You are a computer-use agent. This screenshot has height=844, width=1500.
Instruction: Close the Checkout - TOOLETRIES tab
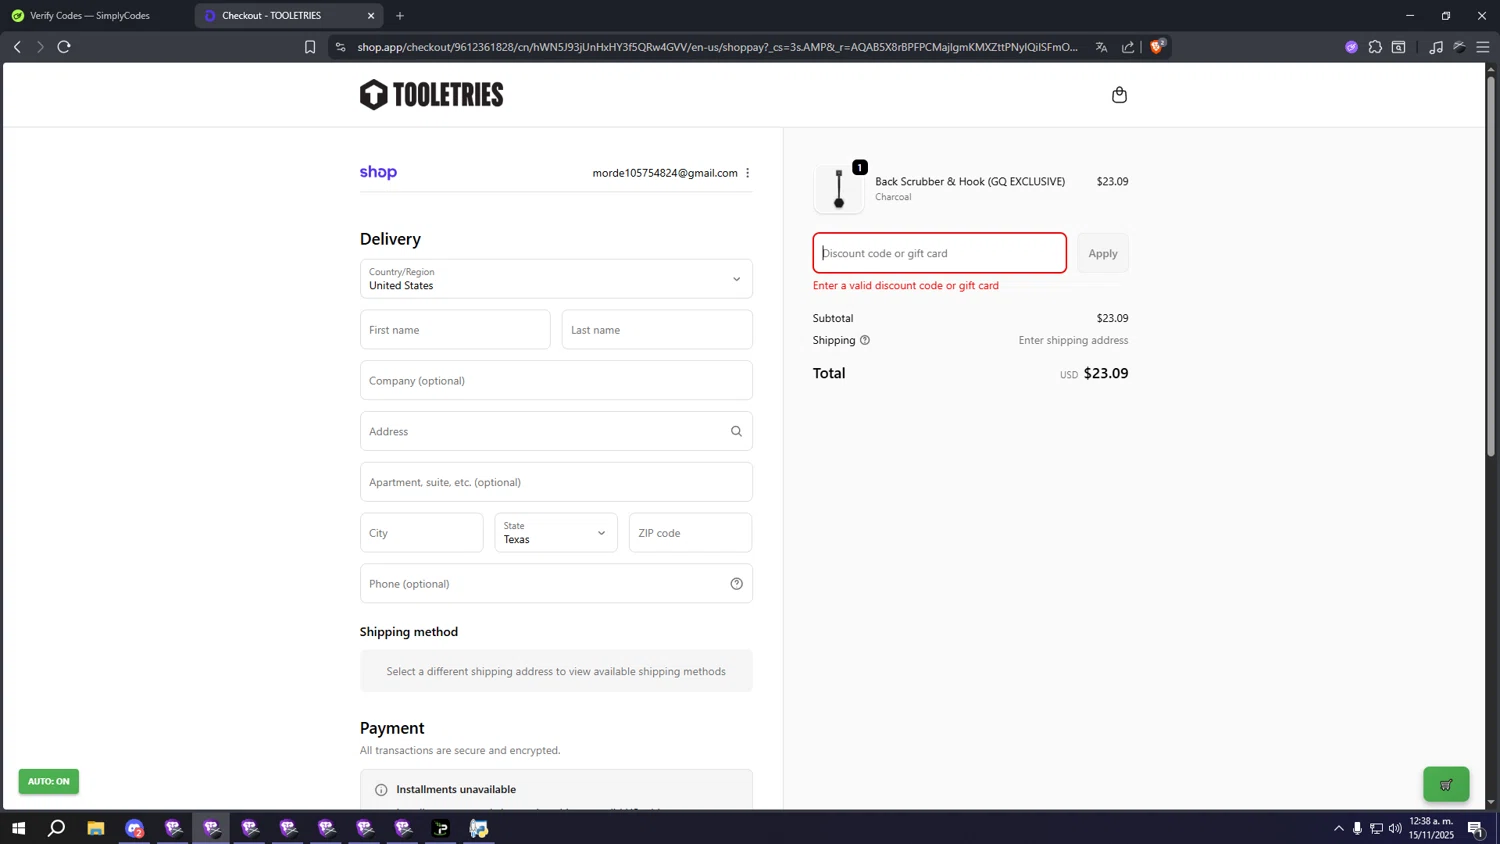click(x=371, y=16)
